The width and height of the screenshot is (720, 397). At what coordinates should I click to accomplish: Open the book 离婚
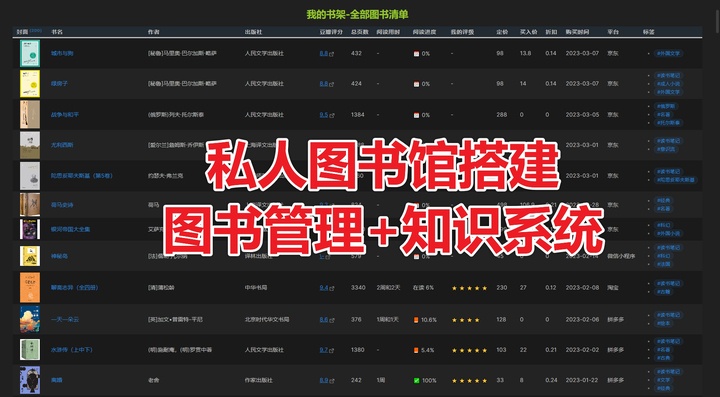[56, 380]
